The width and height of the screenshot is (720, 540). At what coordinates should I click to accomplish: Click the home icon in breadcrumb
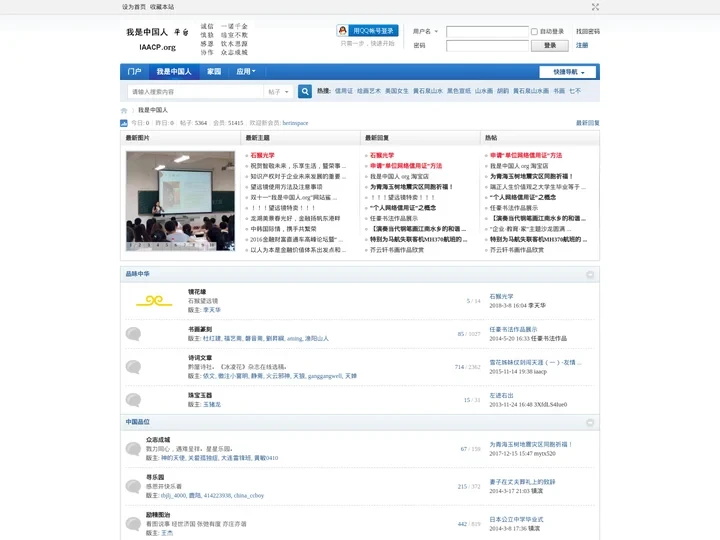(x=124, y=110)
